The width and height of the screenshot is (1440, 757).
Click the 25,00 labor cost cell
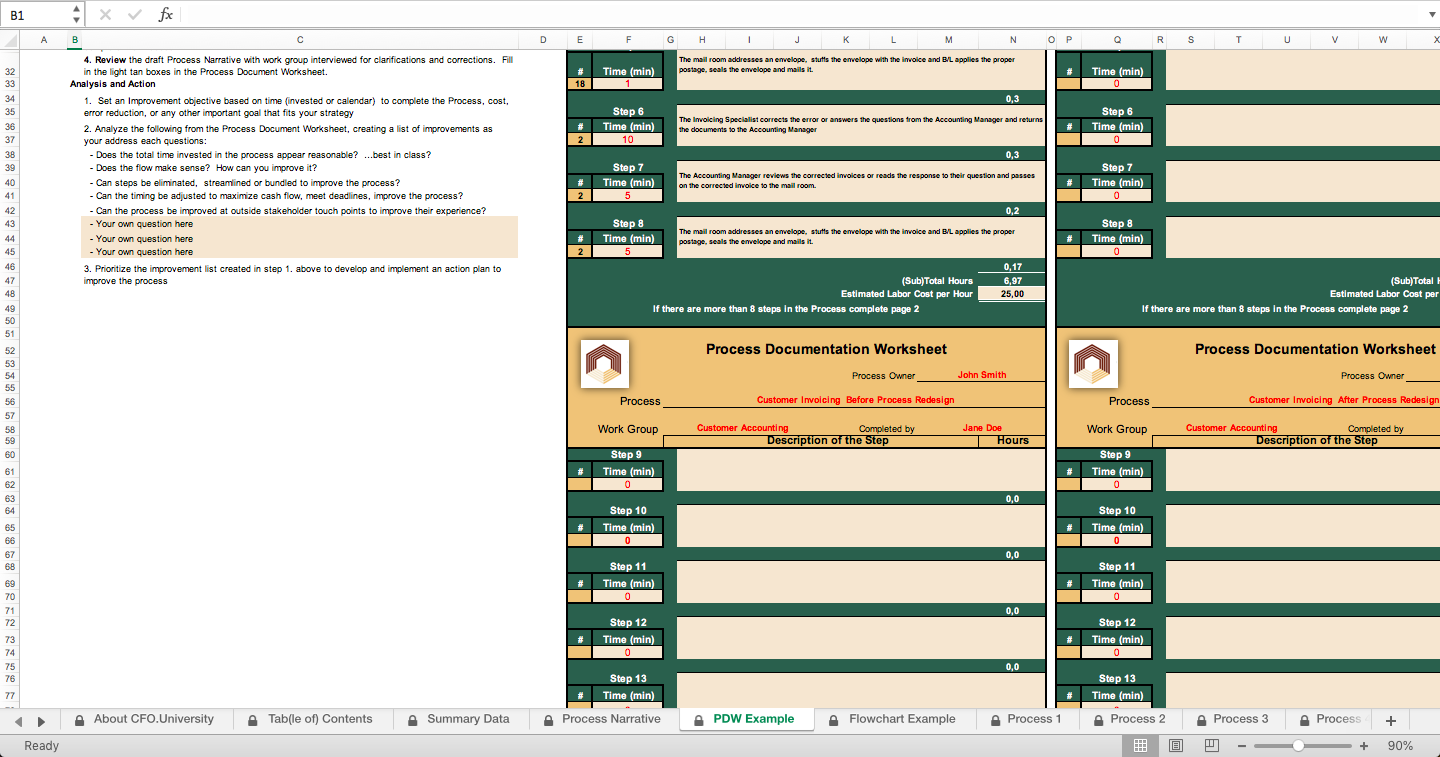(x=1012, y=294)
